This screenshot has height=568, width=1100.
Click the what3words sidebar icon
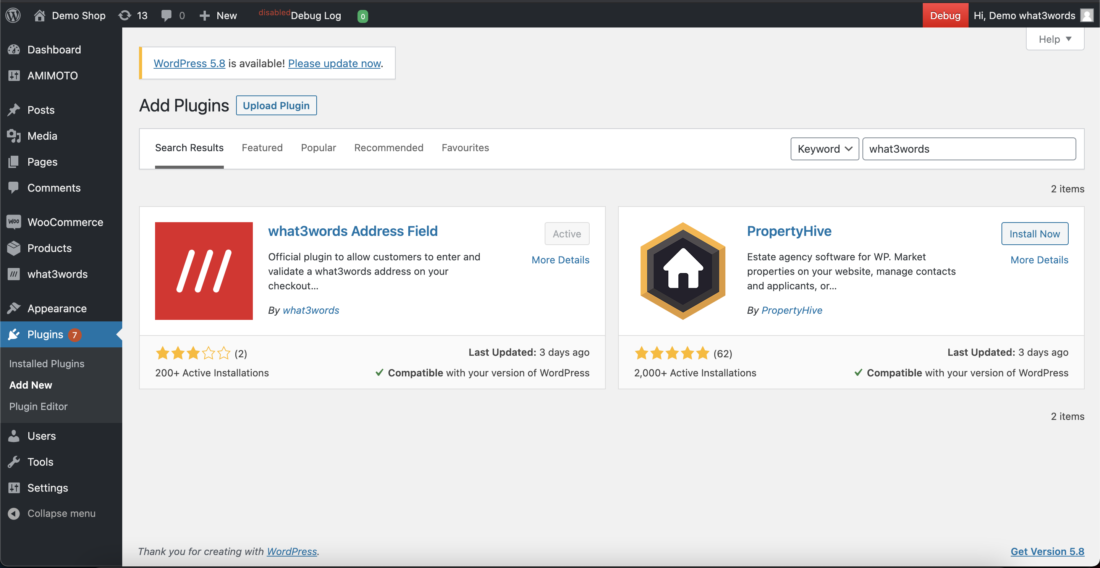click(x=13, y=274)
